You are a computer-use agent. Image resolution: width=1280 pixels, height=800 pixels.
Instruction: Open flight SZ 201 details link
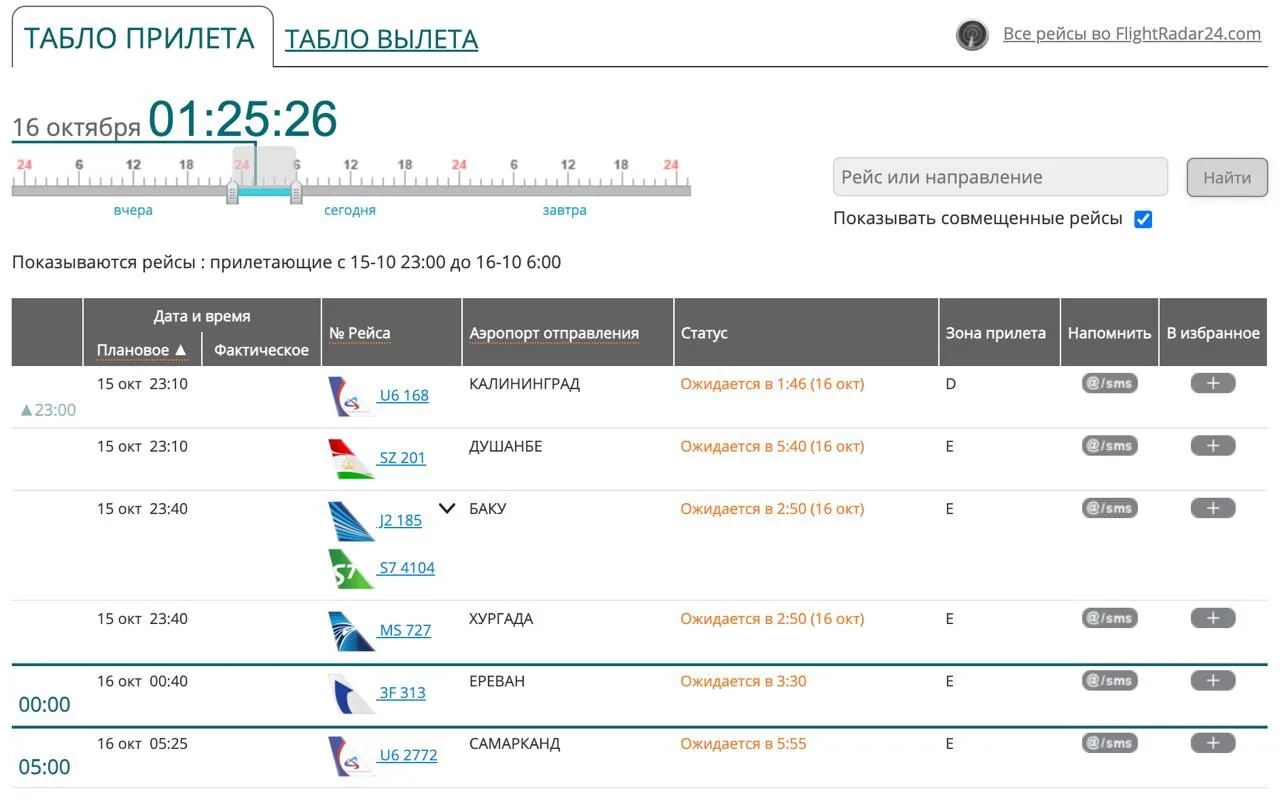tap(402, 458)
